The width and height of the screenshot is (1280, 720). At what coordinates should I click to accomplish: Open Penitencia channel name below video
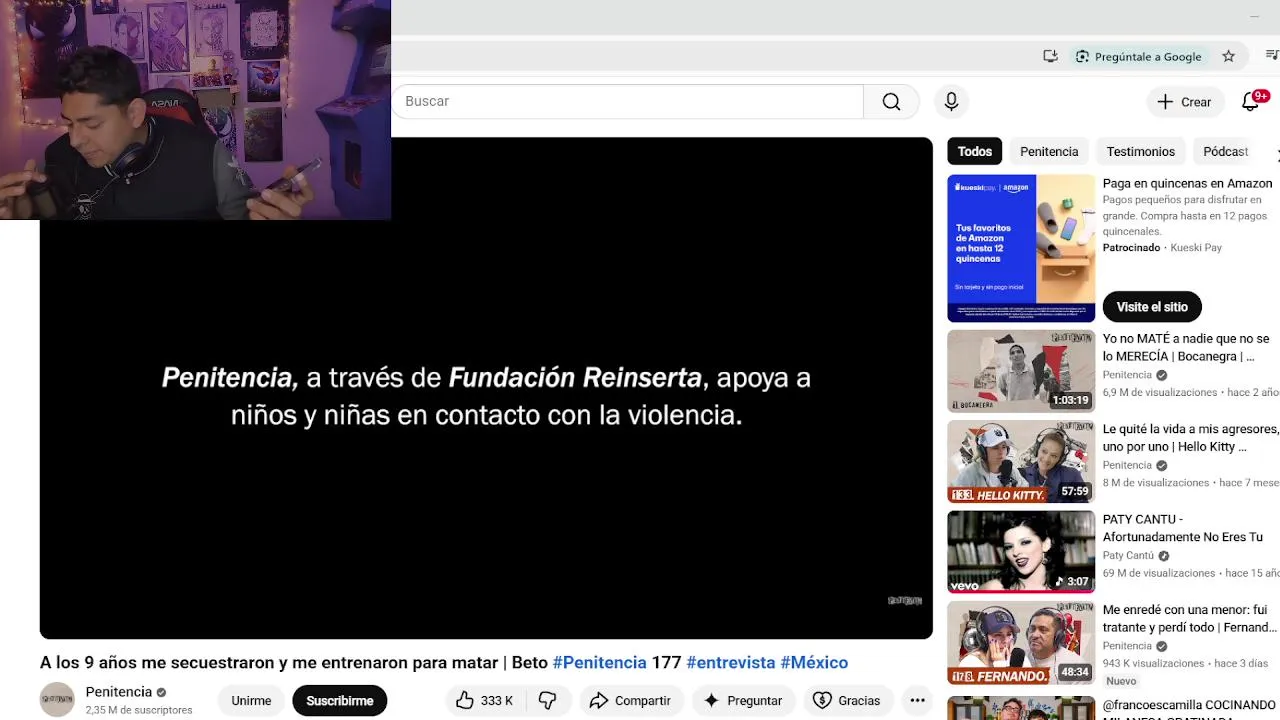pos(119,692)
